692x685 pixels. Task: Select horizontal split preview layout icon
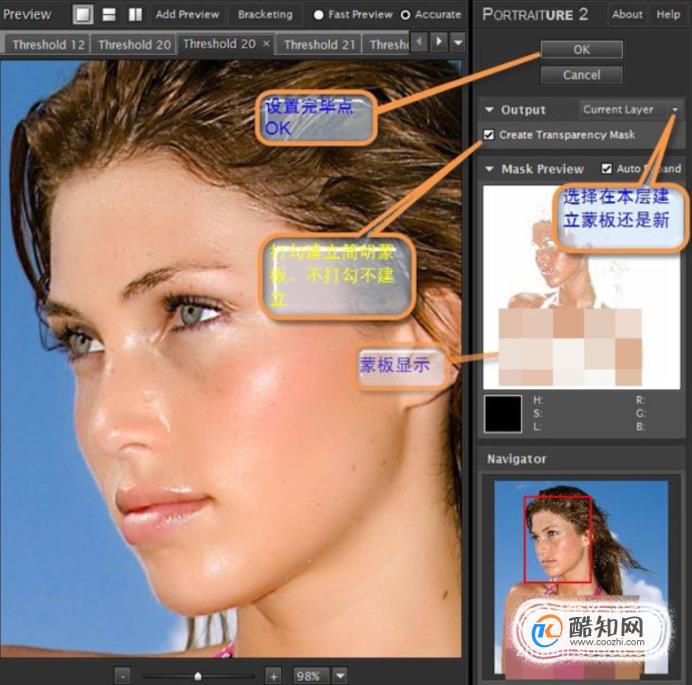109,14
